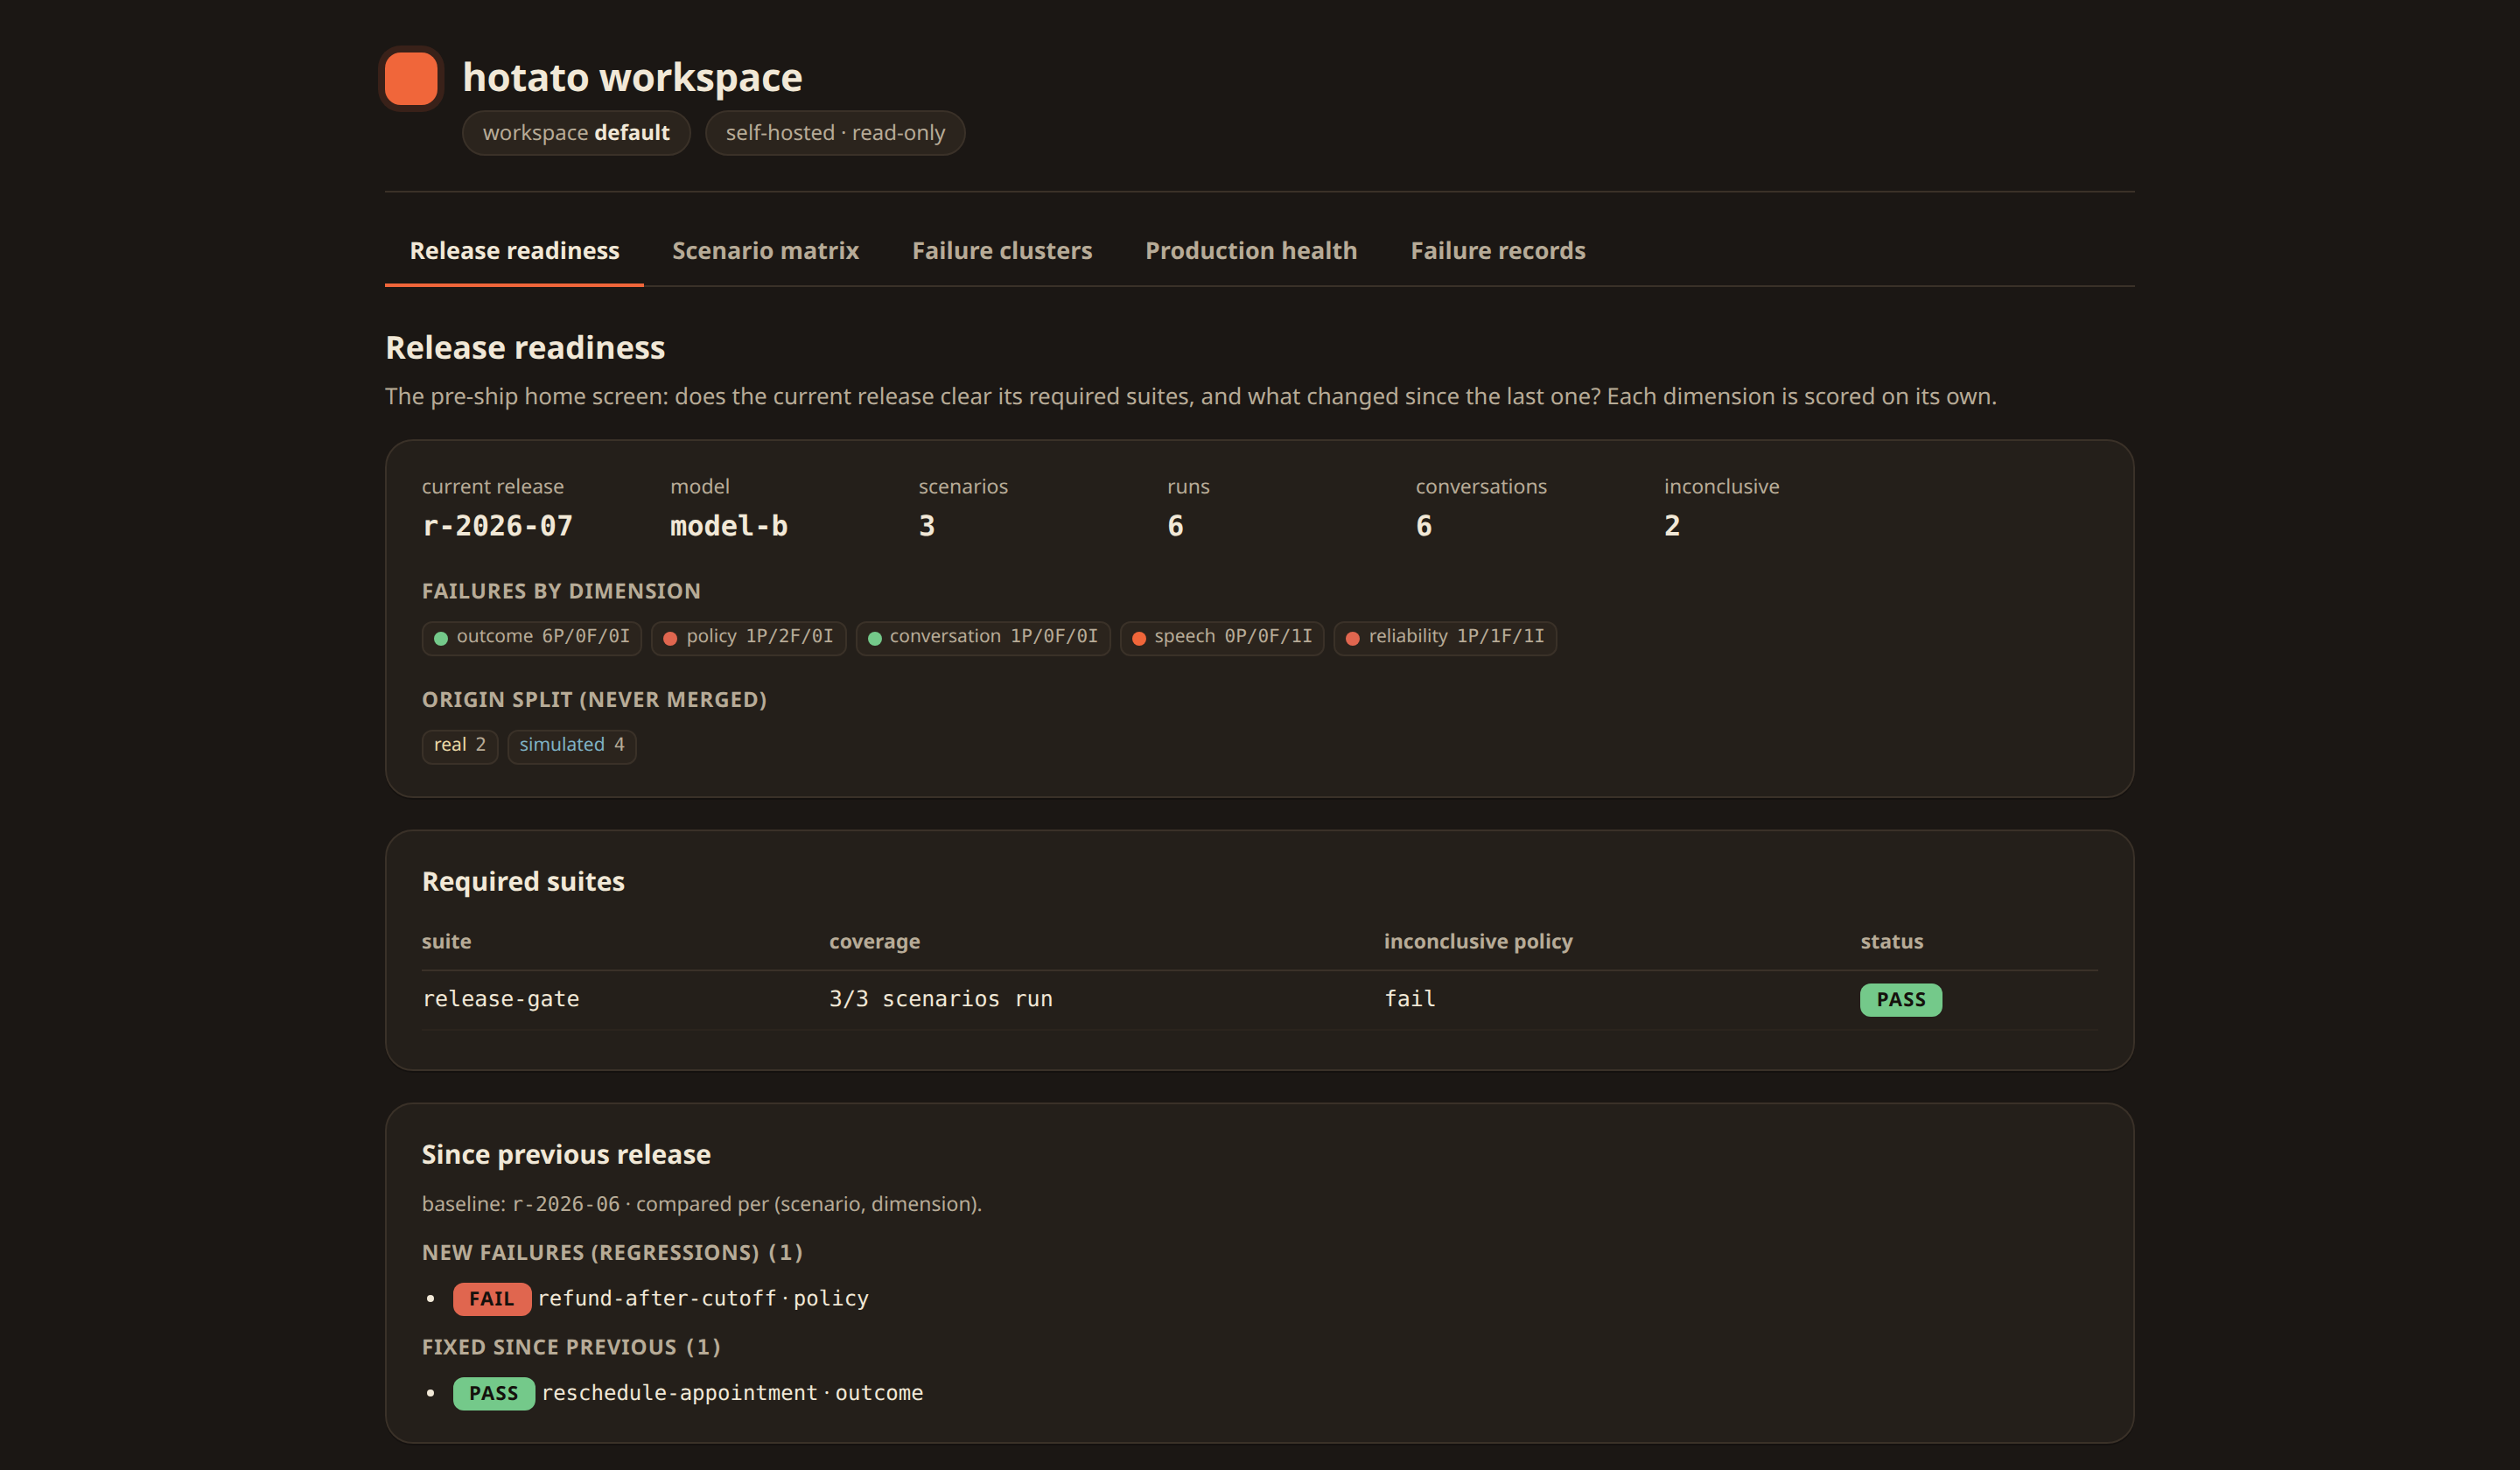Click the model value model-b

(729, 526)
